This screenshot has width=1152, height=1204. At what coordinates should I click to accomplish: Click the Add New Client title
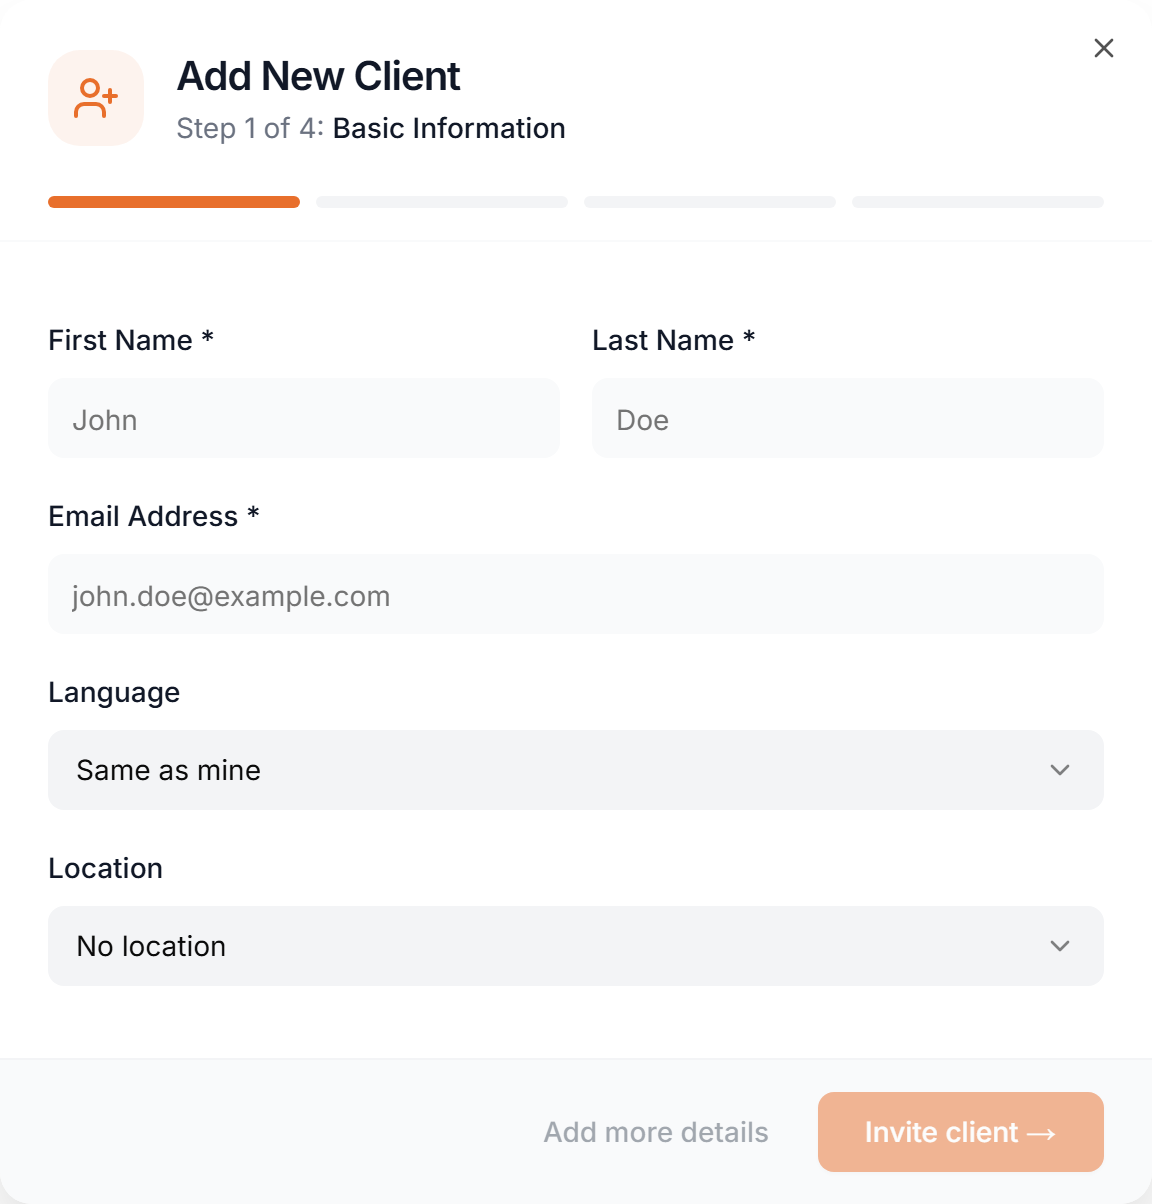coord(319,76)
